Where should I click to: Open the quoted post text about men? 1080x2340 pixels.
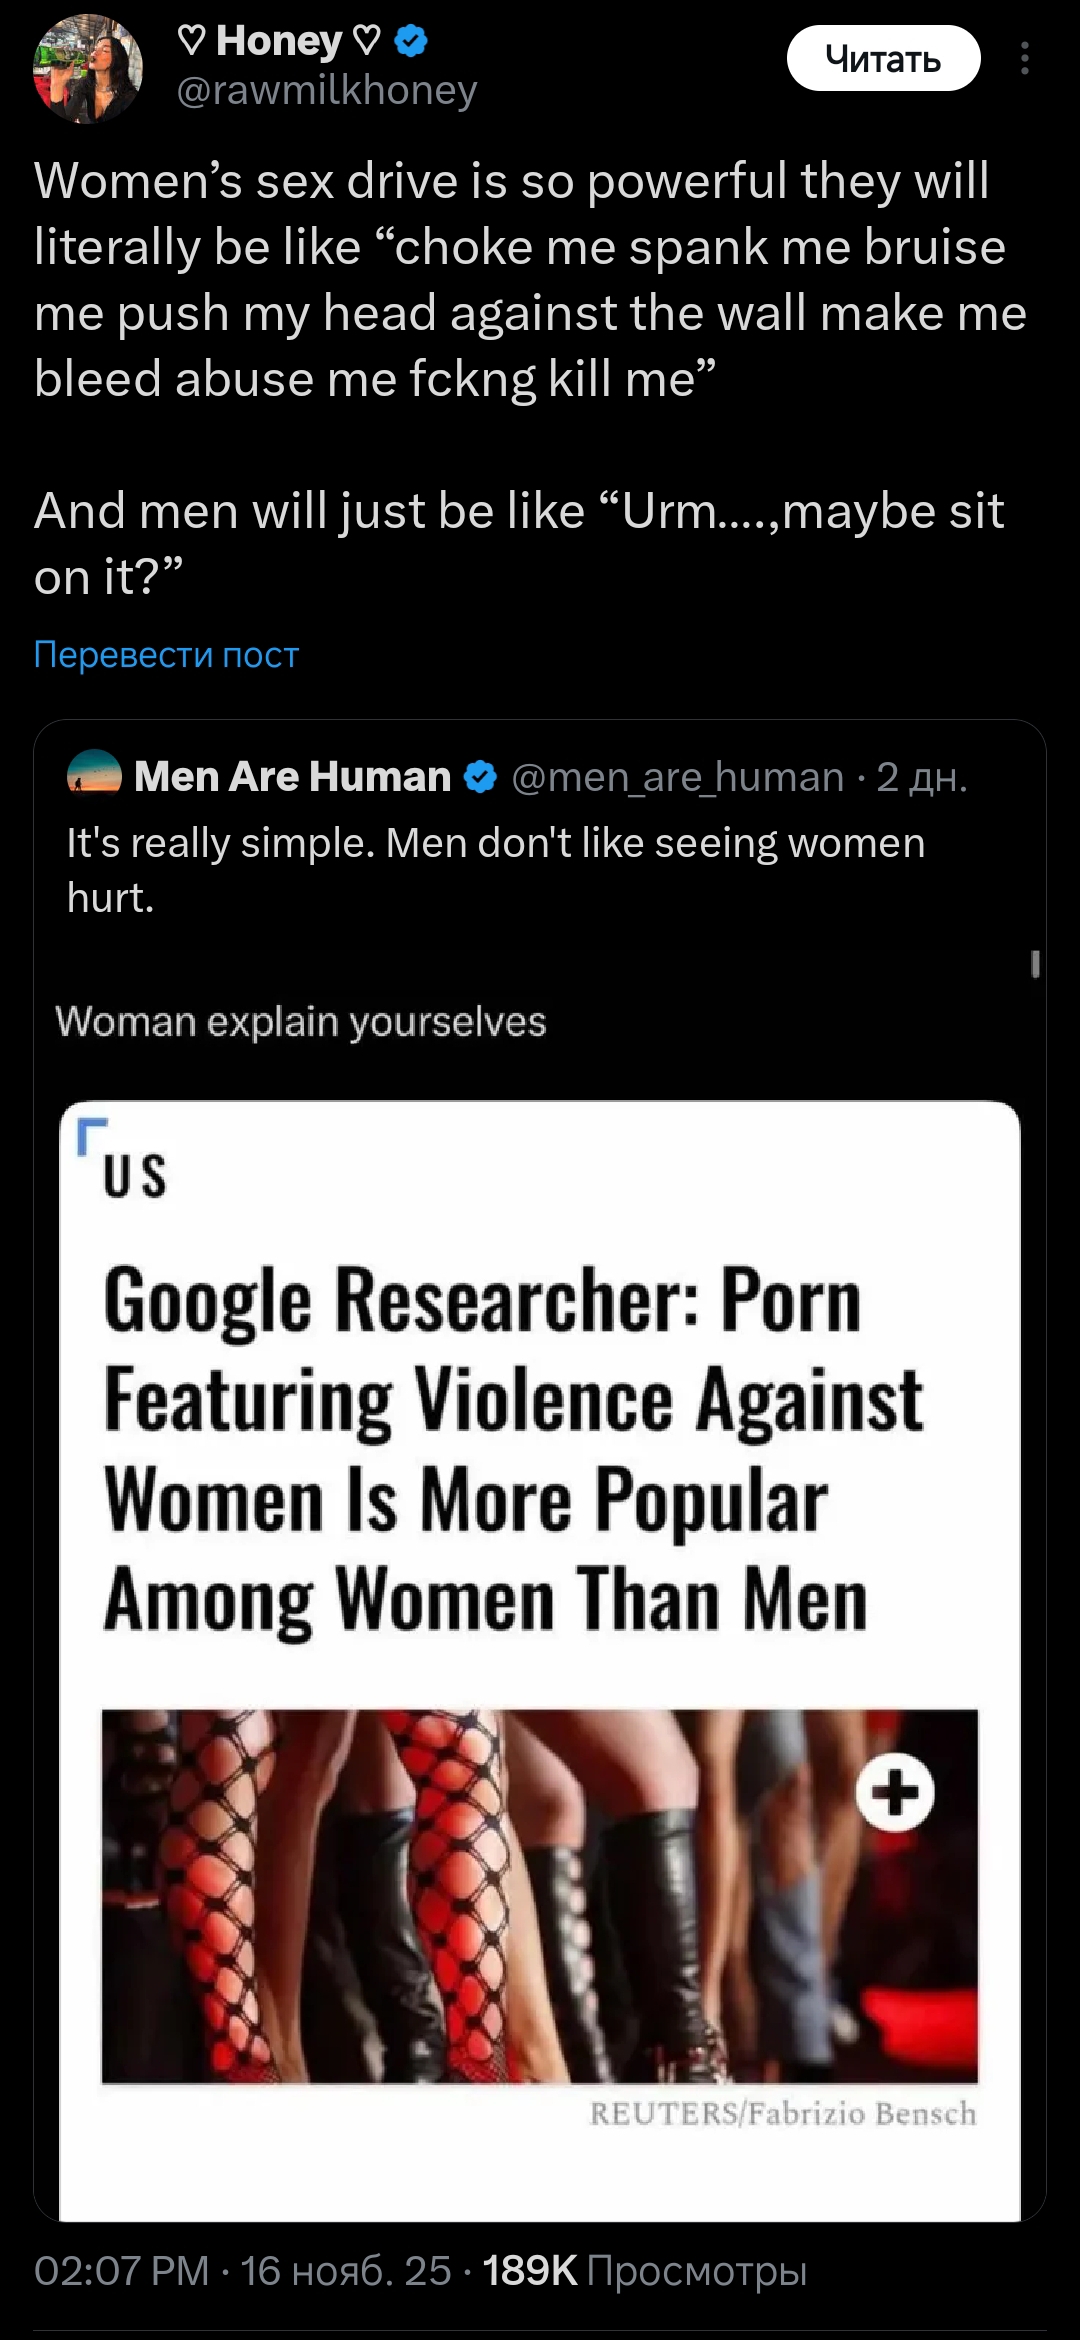(495, 869)
